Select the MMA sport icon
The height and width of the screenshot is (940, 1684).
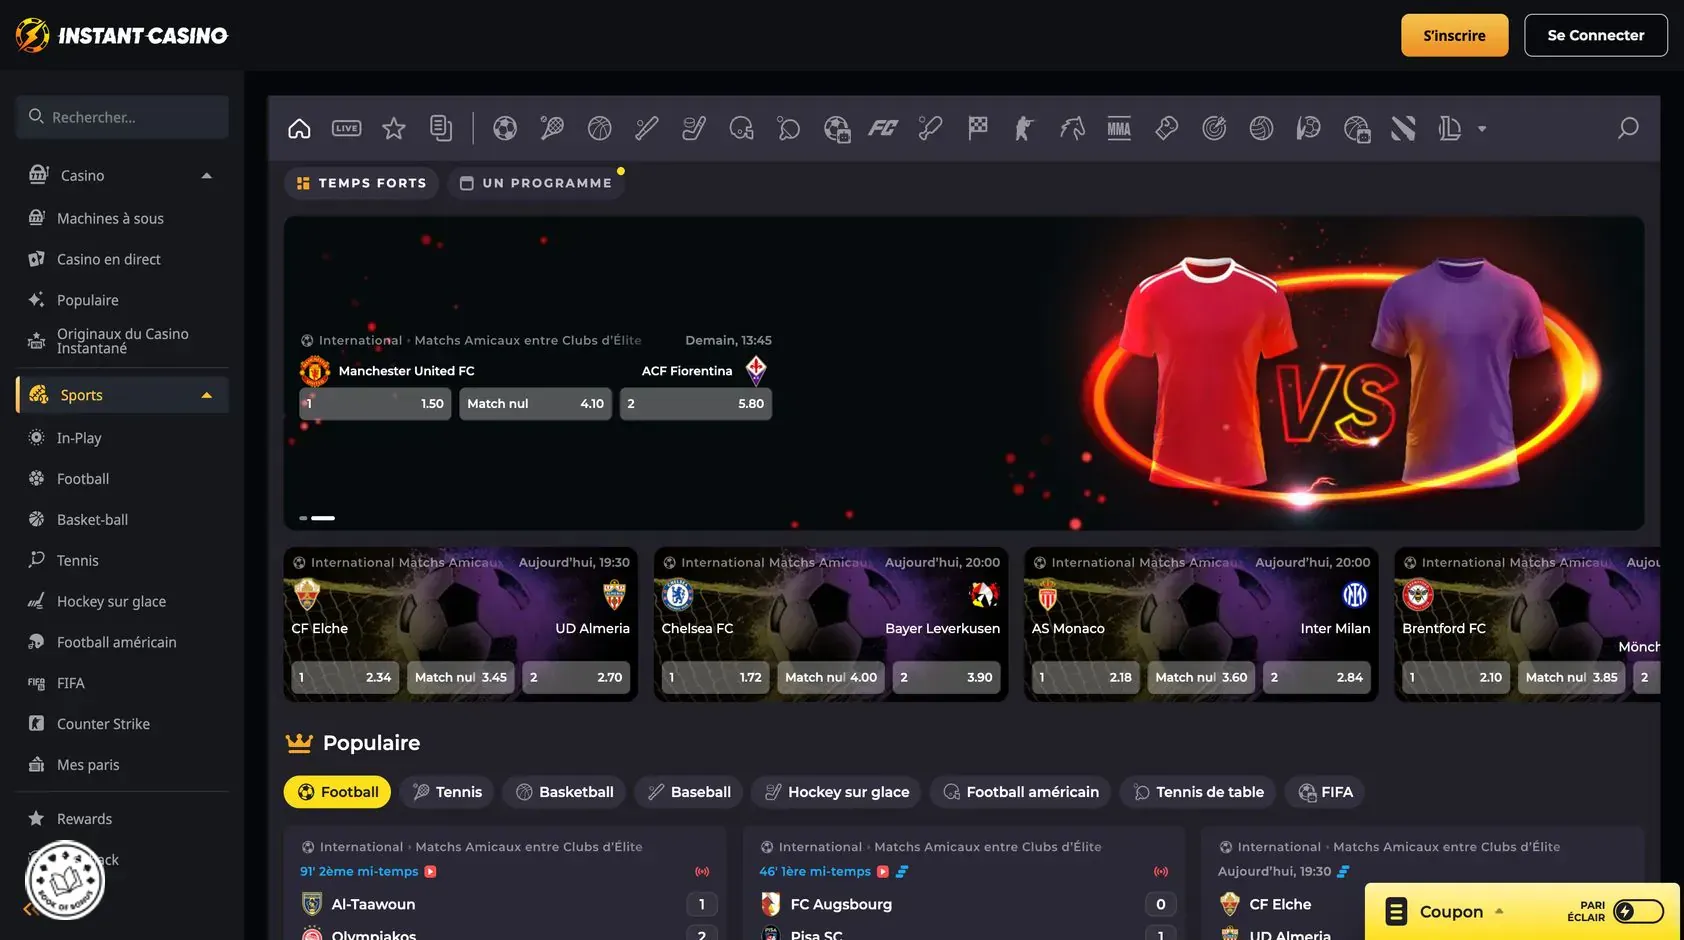(1119, 128)
